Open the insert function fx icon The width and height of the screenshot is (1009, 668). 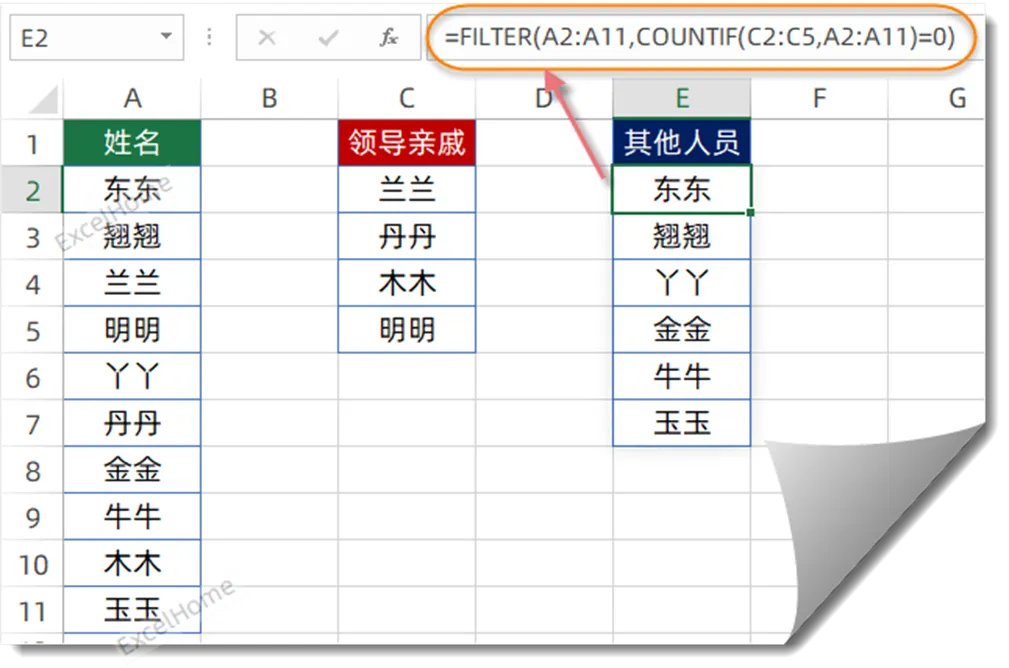(389, 38)
